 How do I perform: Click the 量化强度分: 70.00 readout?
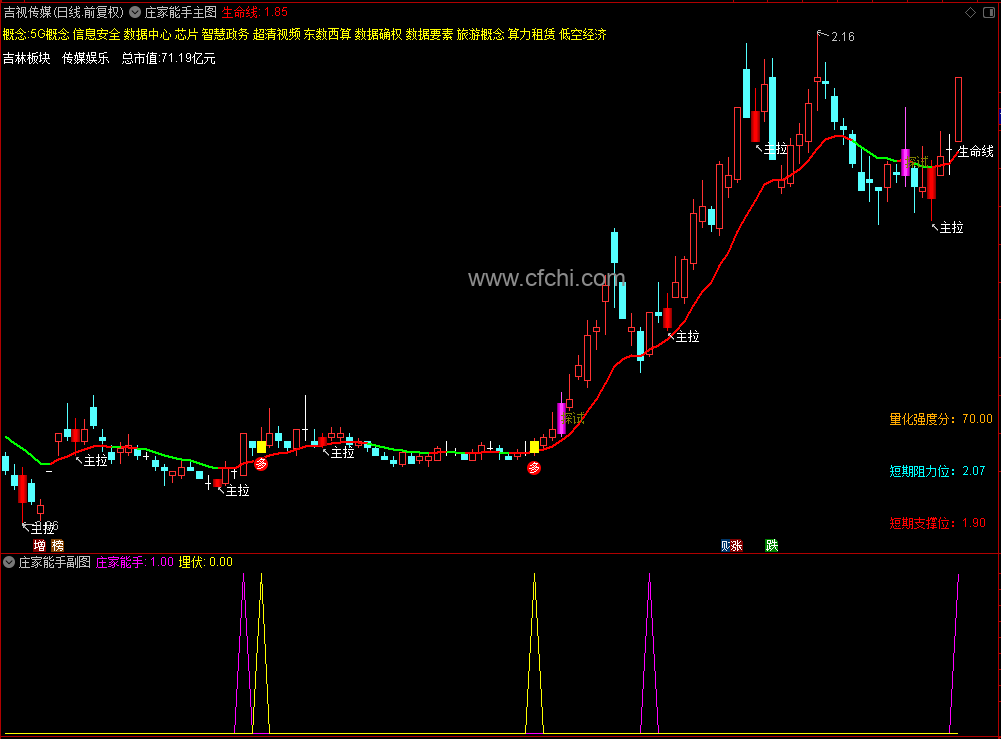click(941, 419)
